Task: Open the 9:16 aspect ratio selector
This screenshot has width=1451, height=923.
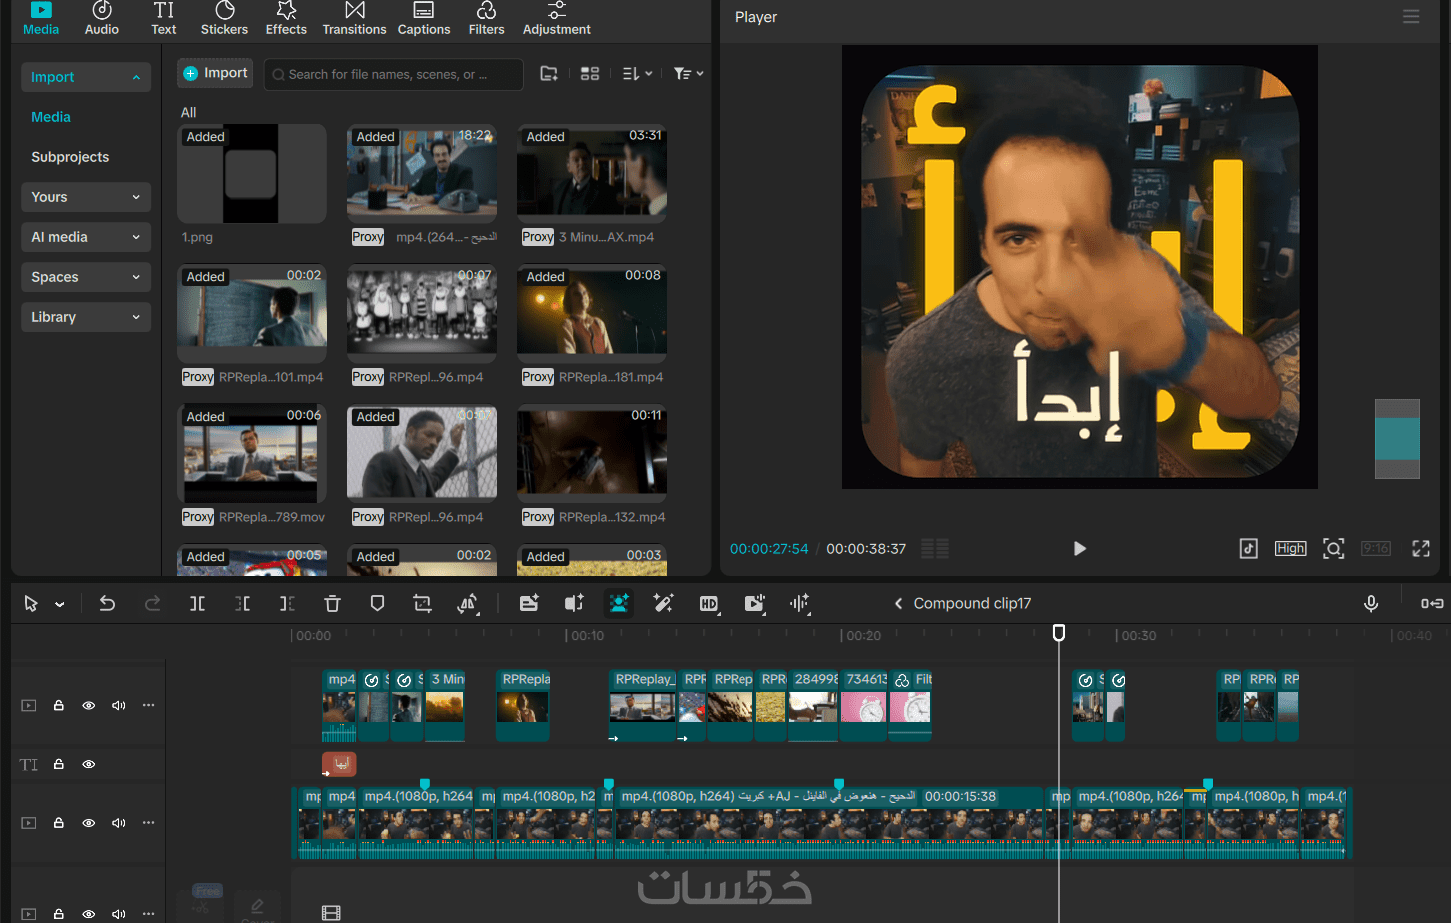Action: (x=1376, y=548)
